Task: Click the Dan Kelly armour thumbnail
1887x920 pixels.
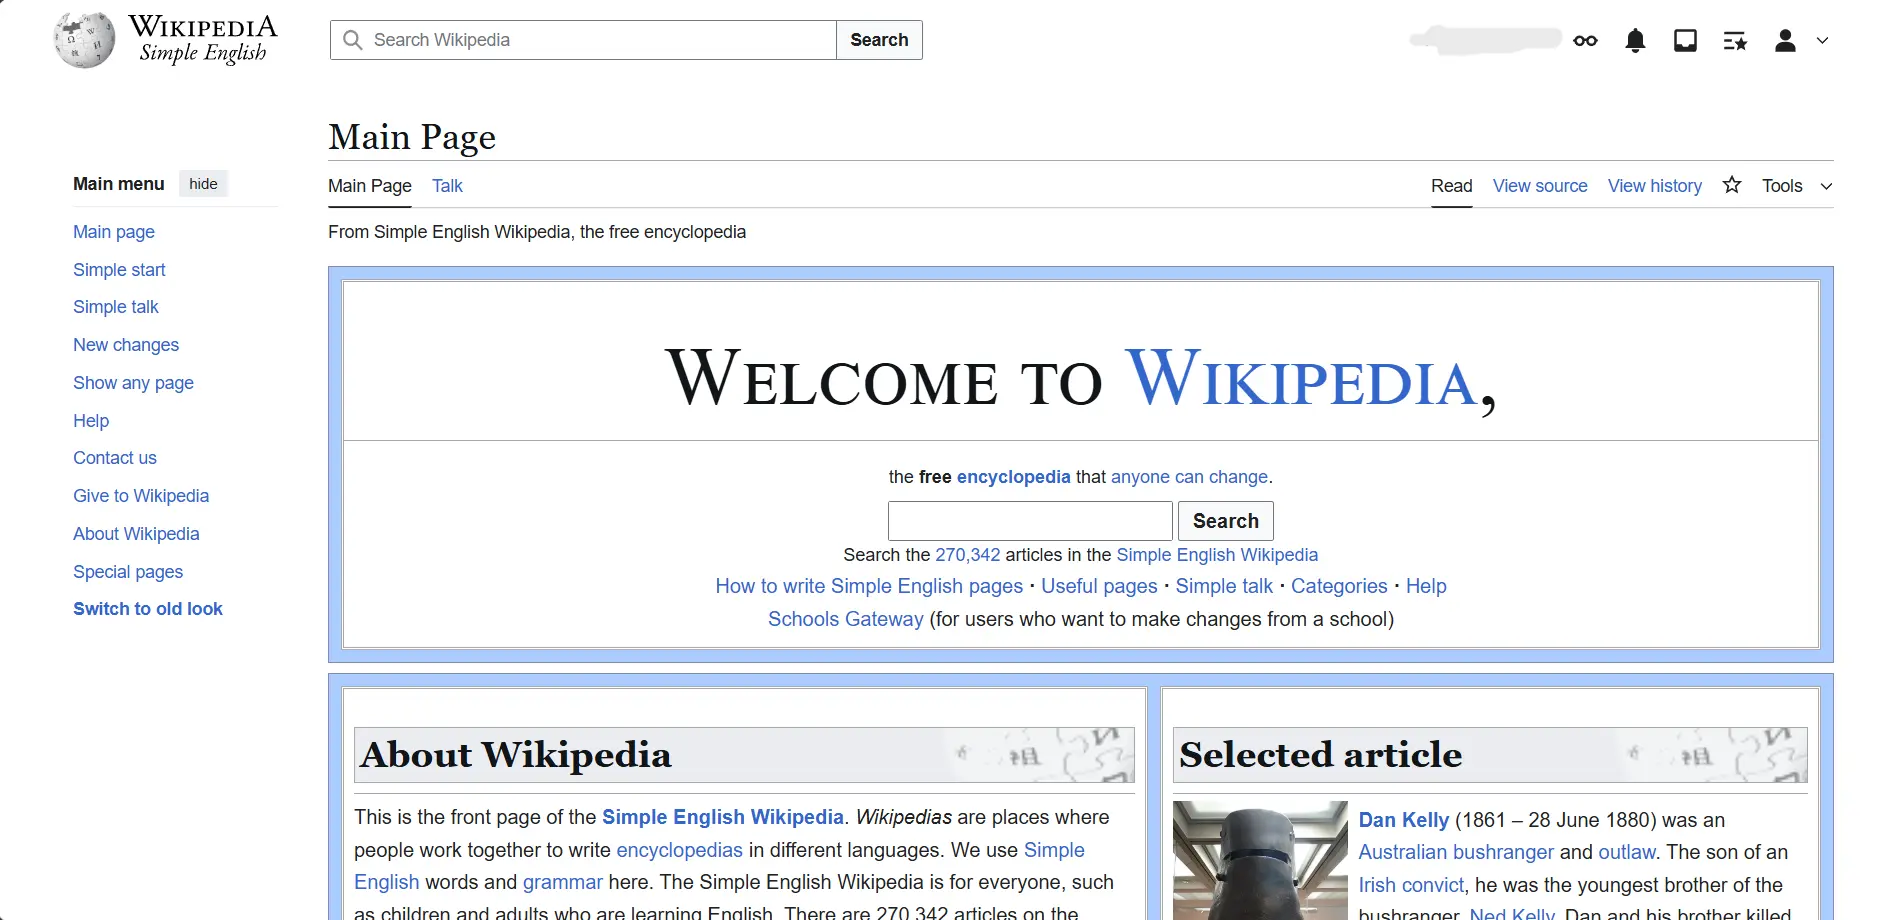Action: coord(1260,861)
